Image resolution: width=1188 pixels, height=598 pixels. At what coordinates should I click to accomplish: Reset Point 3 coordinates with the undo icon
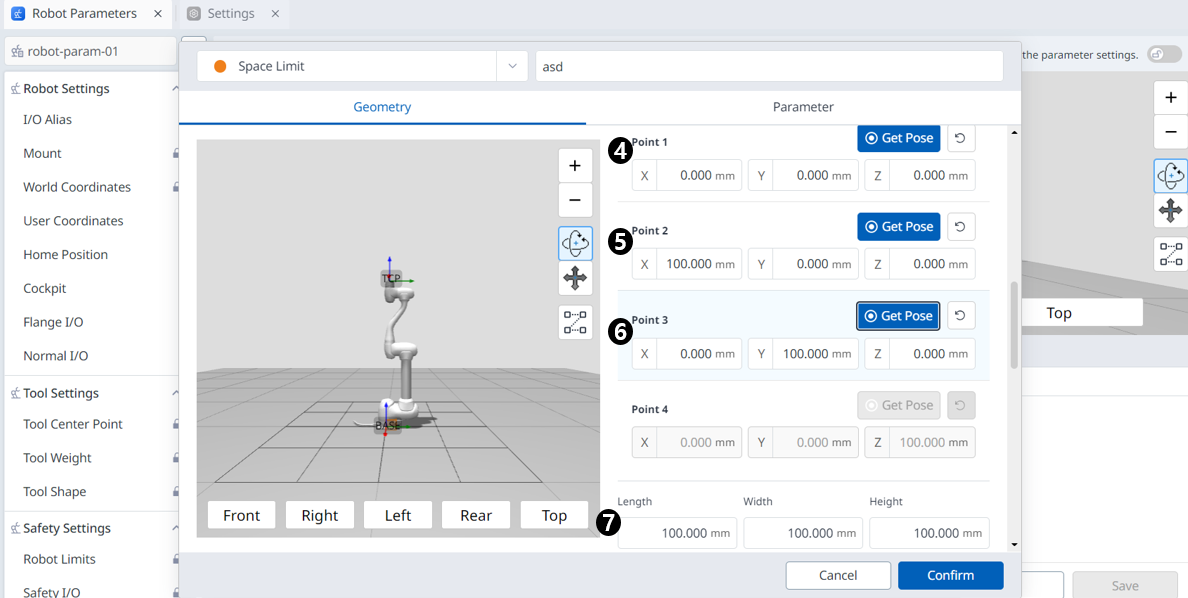tap(960, 316)
